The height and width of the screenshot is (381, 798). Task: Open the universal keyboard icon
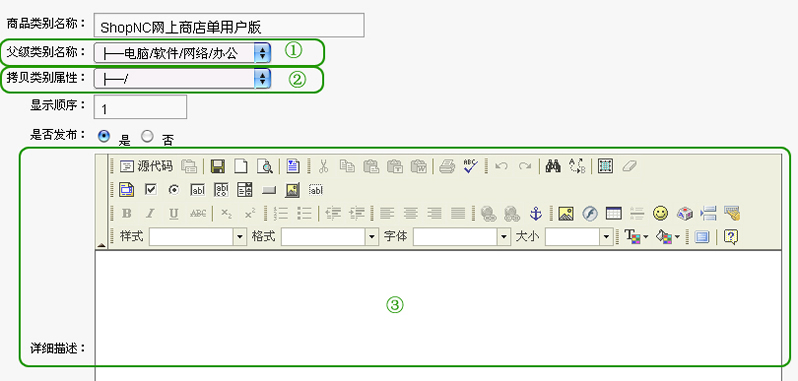[x=732, y=214]
